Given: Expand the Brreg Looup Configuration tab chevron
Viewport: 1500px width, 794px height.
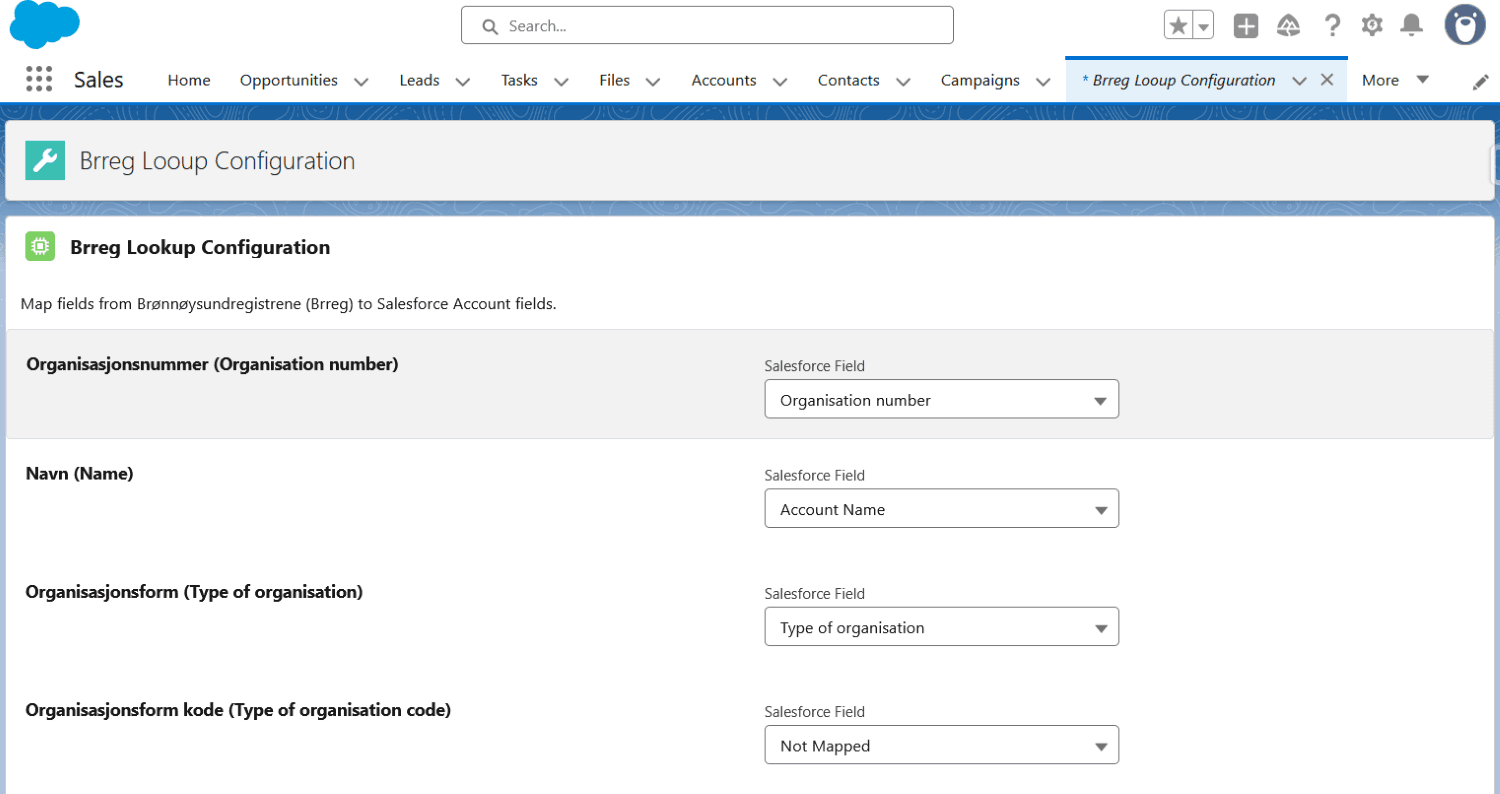Looking at the screenshot, I should click(1299, 82).
